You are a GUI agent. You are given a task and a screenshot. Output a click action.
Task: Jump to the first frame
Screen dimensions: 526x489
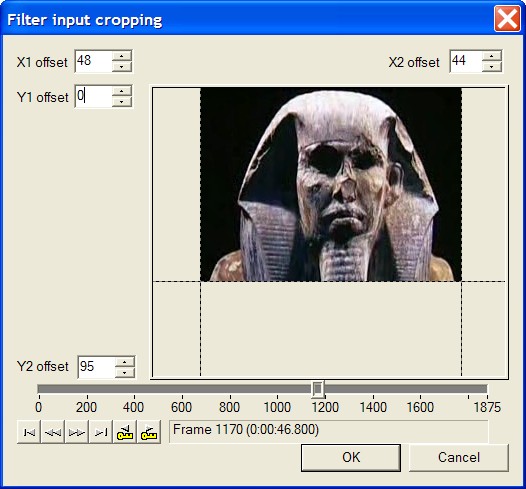pos(29,432)
